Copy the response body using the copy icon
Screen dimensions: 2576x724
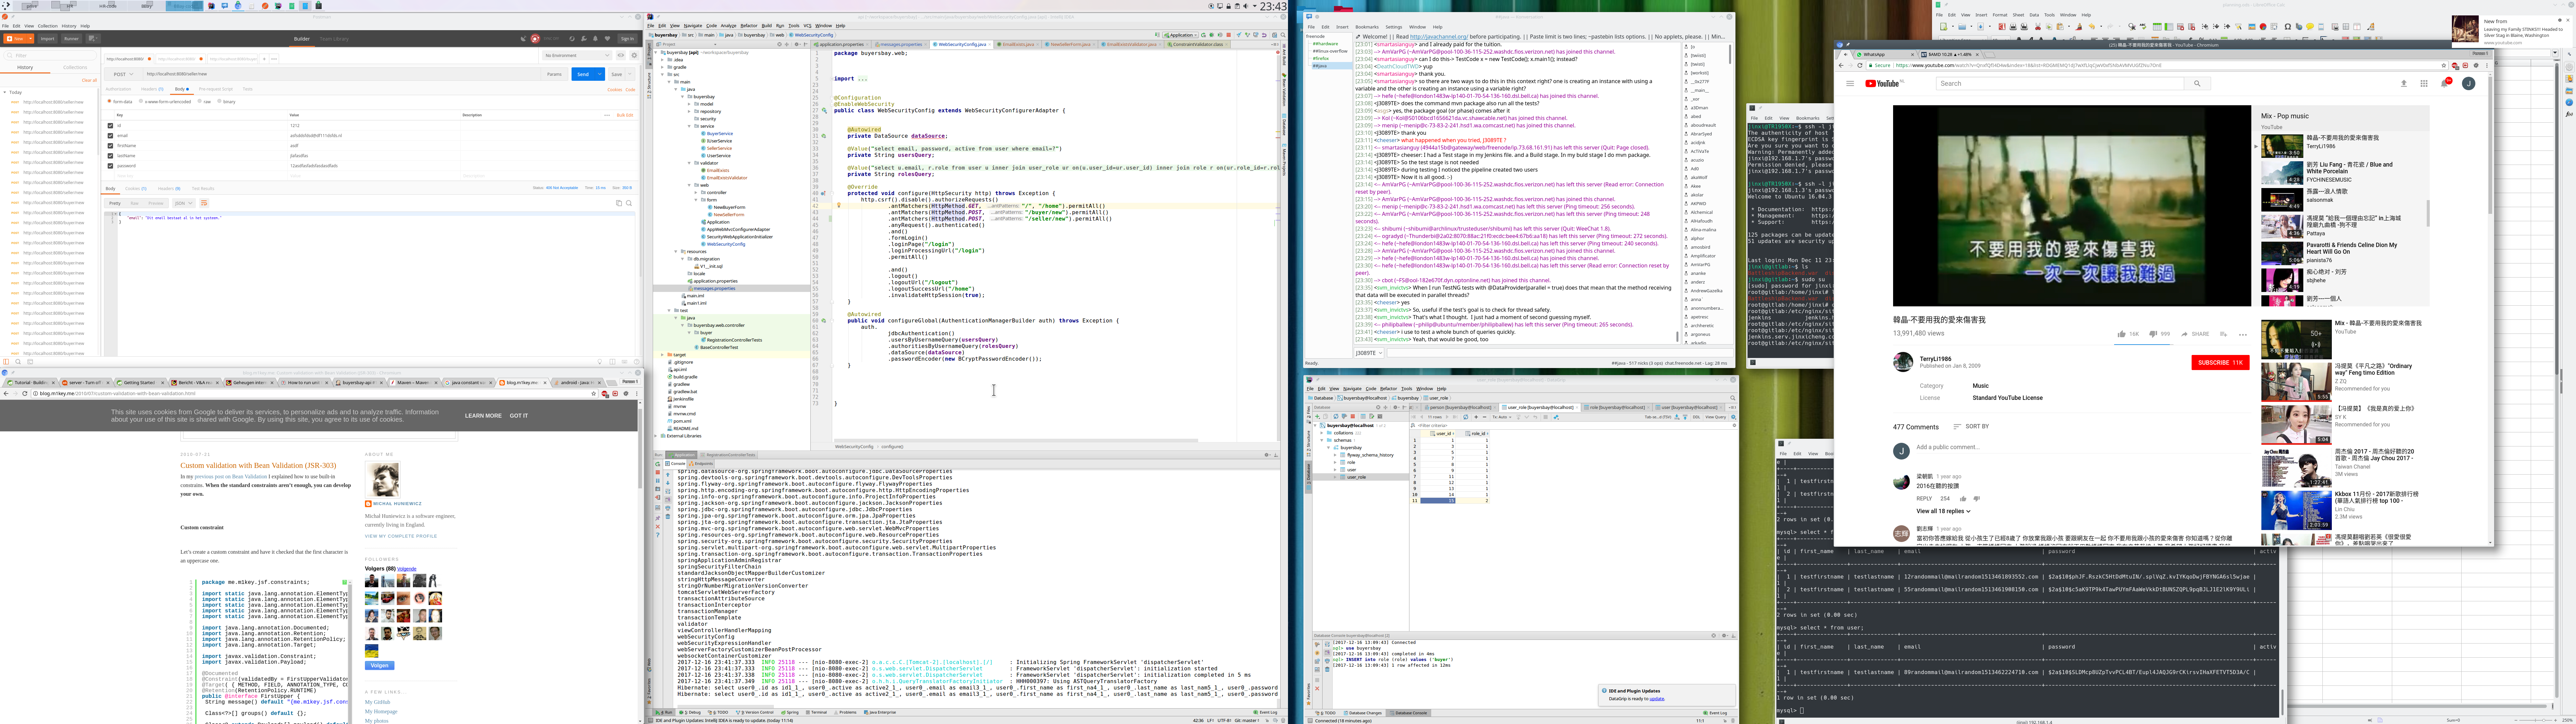click(x=619, y=203)
